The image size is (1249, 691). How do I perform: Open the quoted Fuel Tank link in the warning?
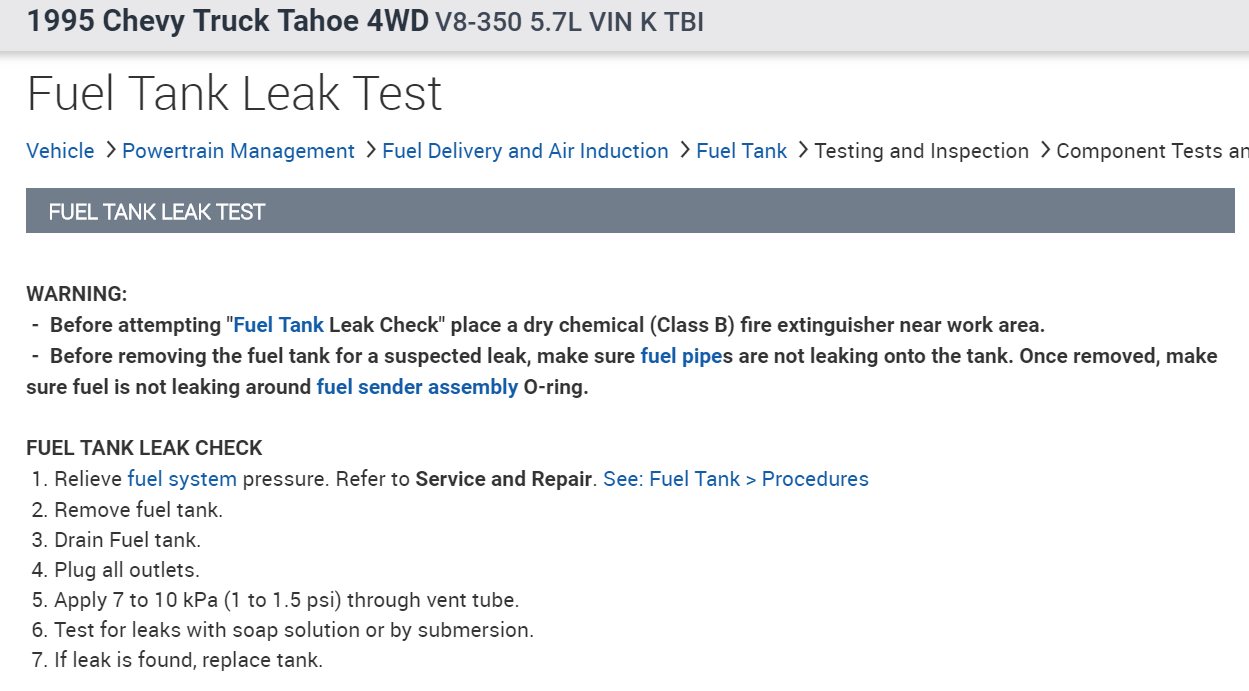(x=278, y=325)
